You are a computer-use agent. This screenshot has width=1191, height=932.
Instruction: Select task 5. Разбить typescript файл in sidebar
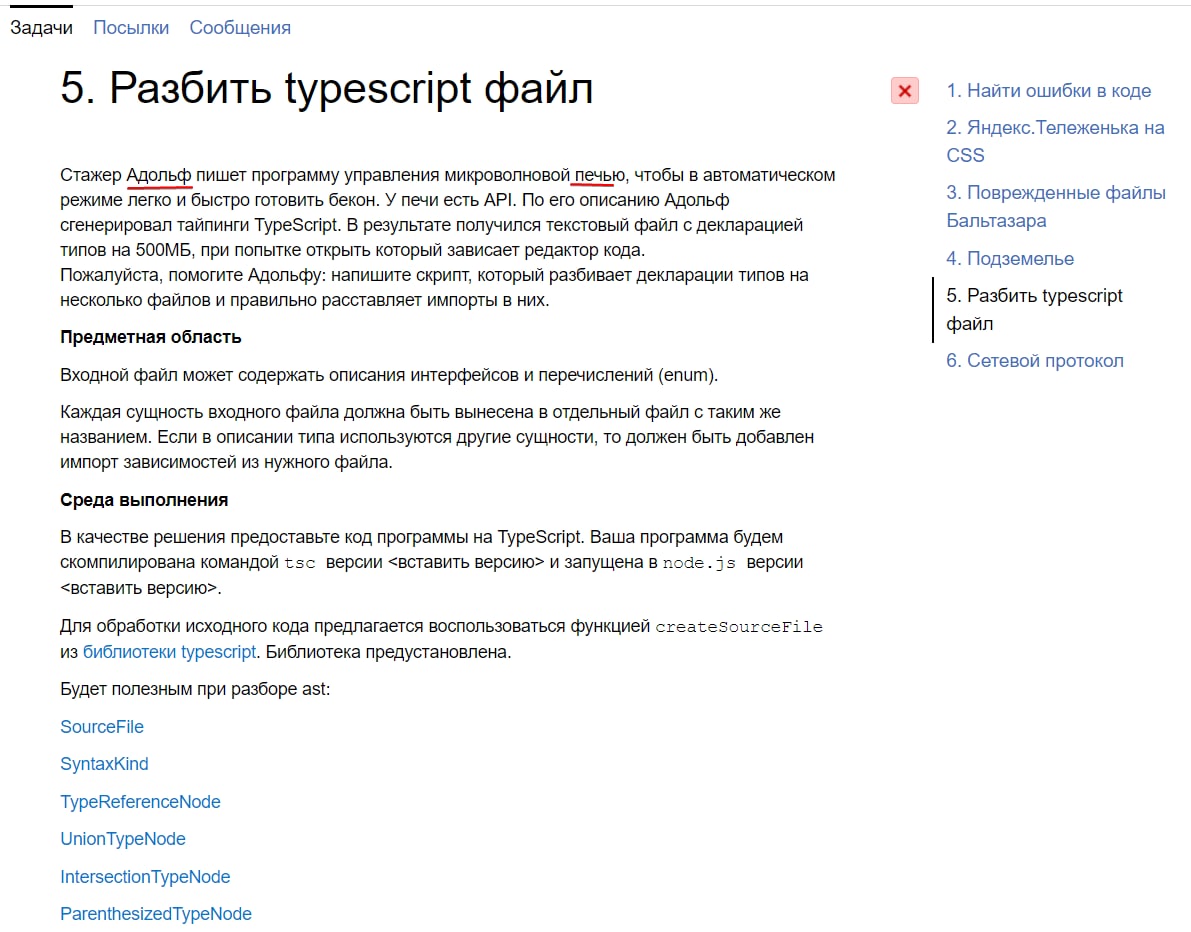(x=1034, y=309)
